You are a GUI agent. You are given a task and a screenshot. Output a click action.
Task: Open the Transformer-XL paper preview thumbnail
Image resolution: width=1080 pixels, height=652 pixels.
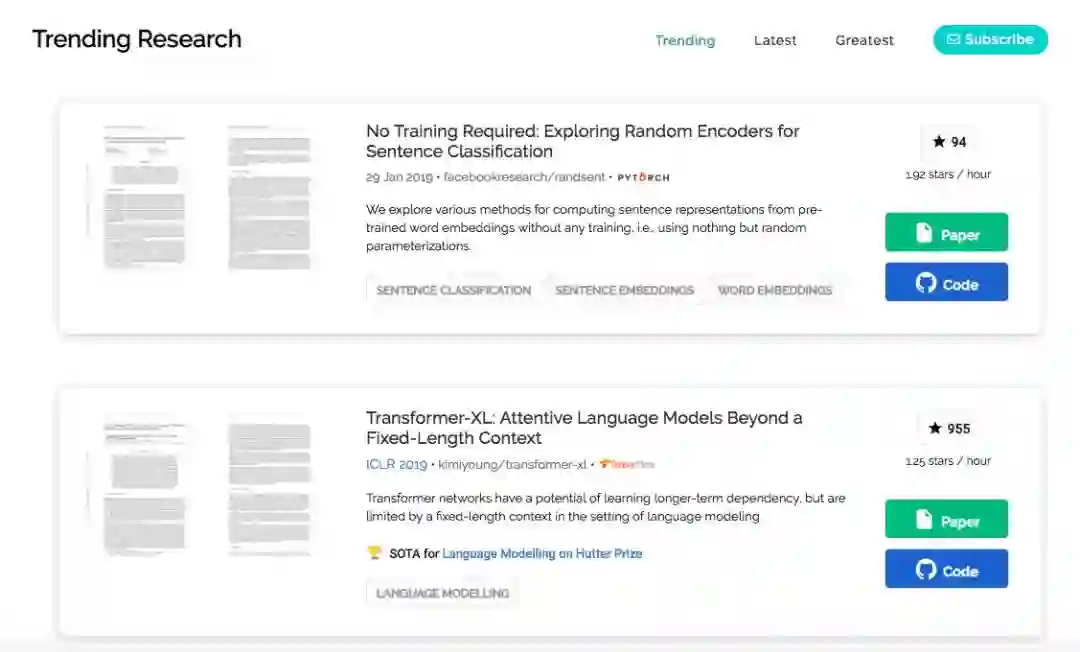point(208,486)
